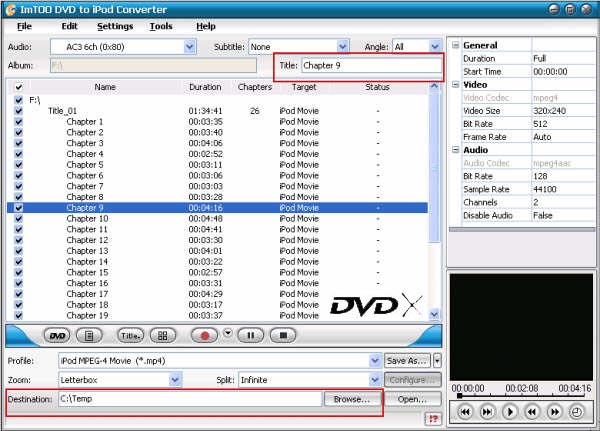Click the Configure button
This screenshot has height=431, width=600.
(412, 380)
